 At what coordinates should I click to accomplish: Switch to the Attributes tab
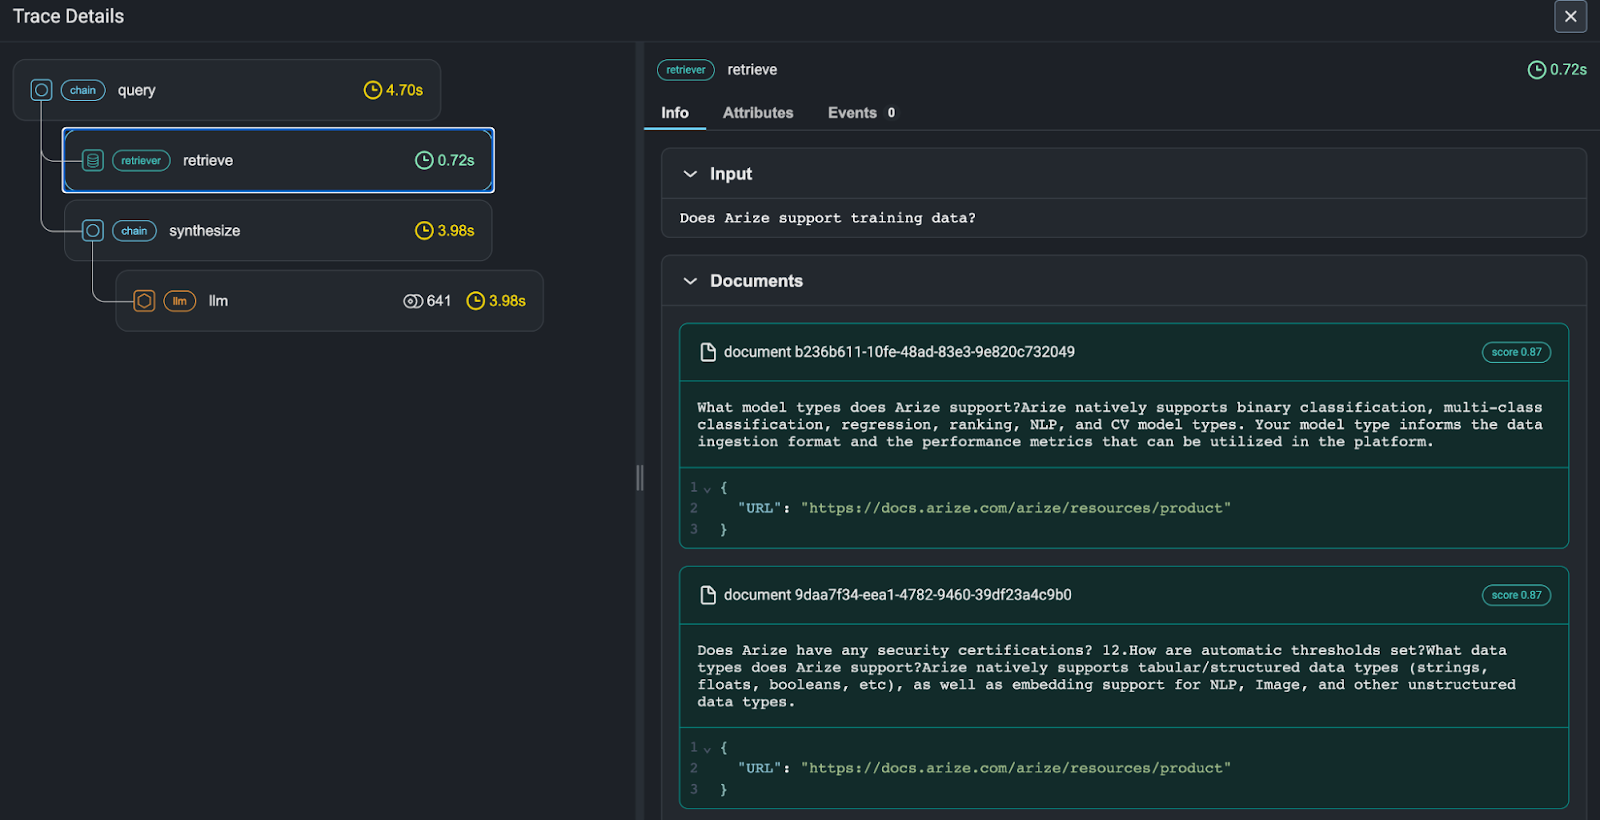click(757, 113)
